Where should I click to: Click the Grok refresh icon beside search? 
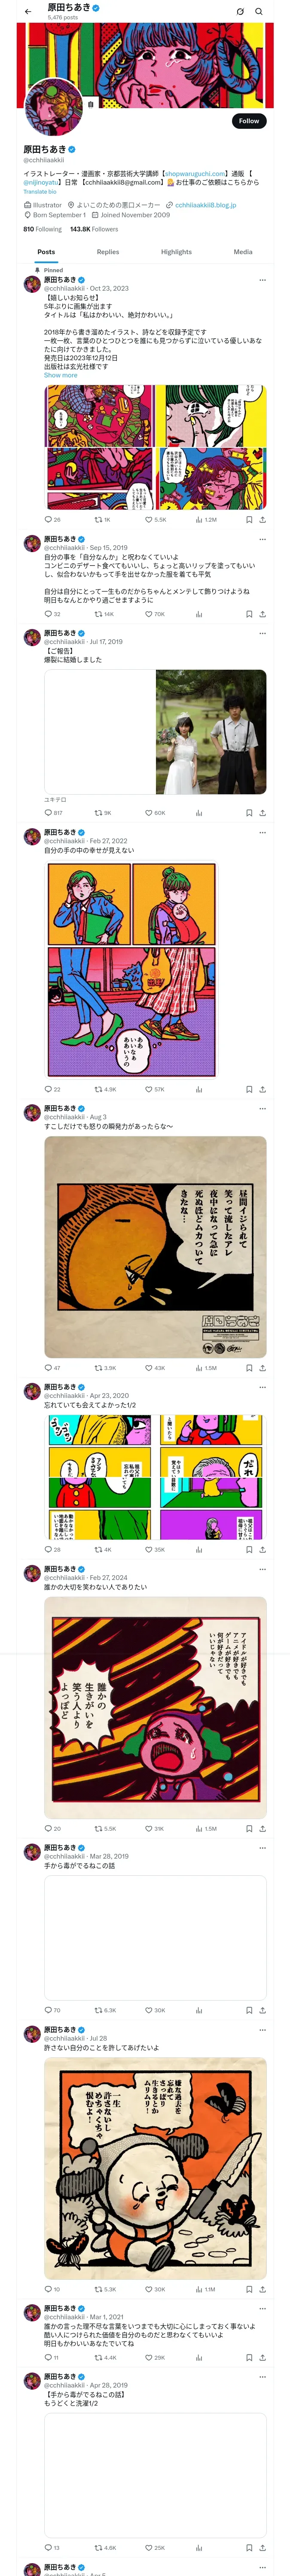pos(240,11)
